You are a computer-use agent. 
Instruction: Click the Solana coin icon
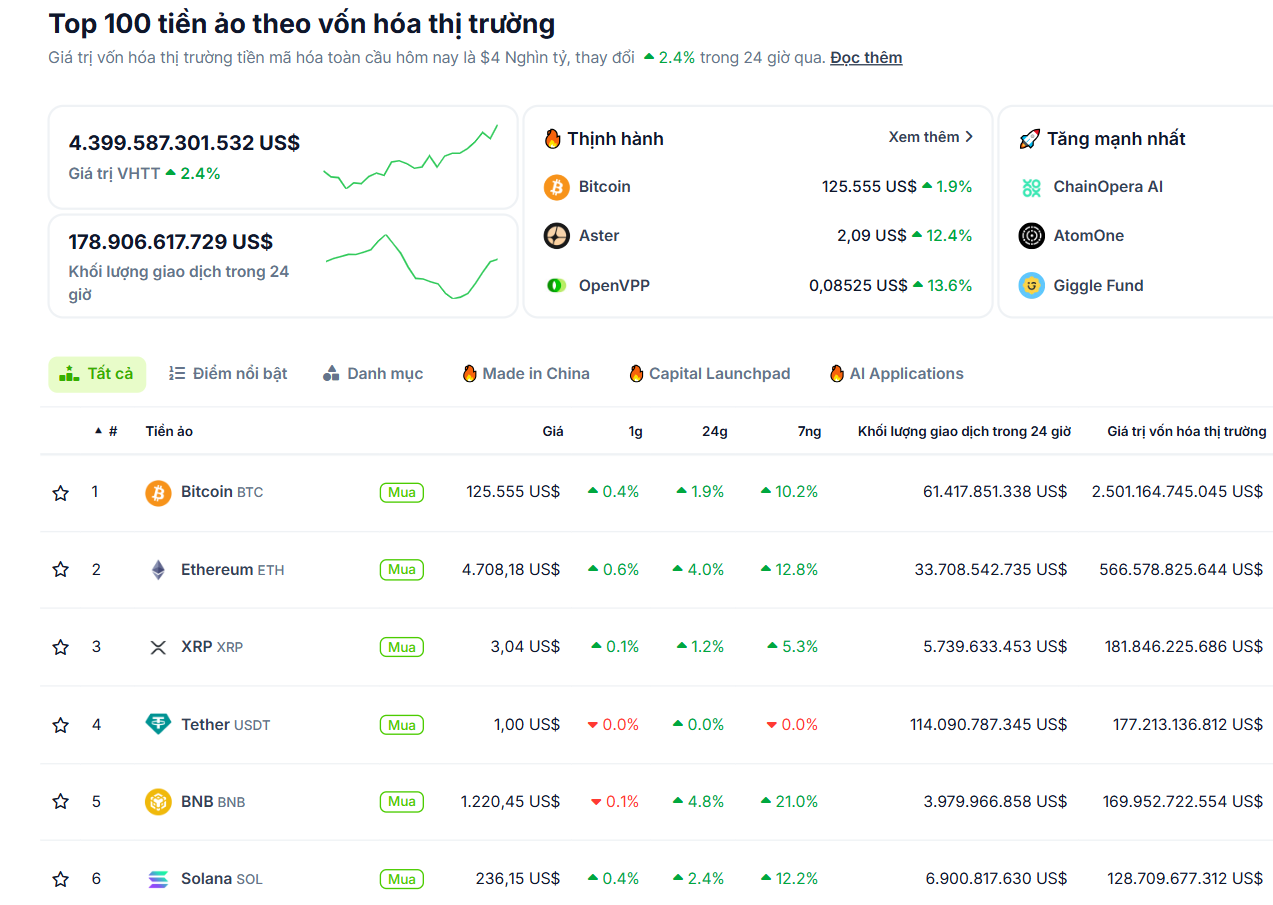[157, 878]
